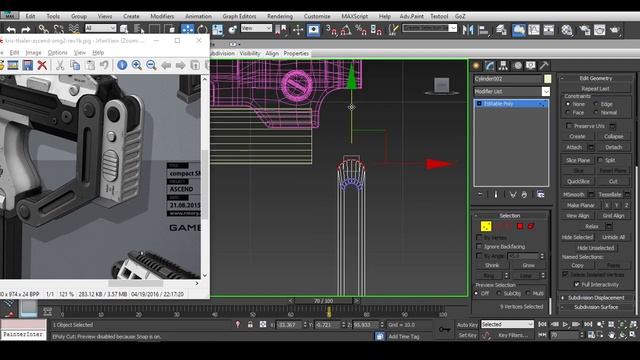Click the Repeat Last button

pos(595,88)
